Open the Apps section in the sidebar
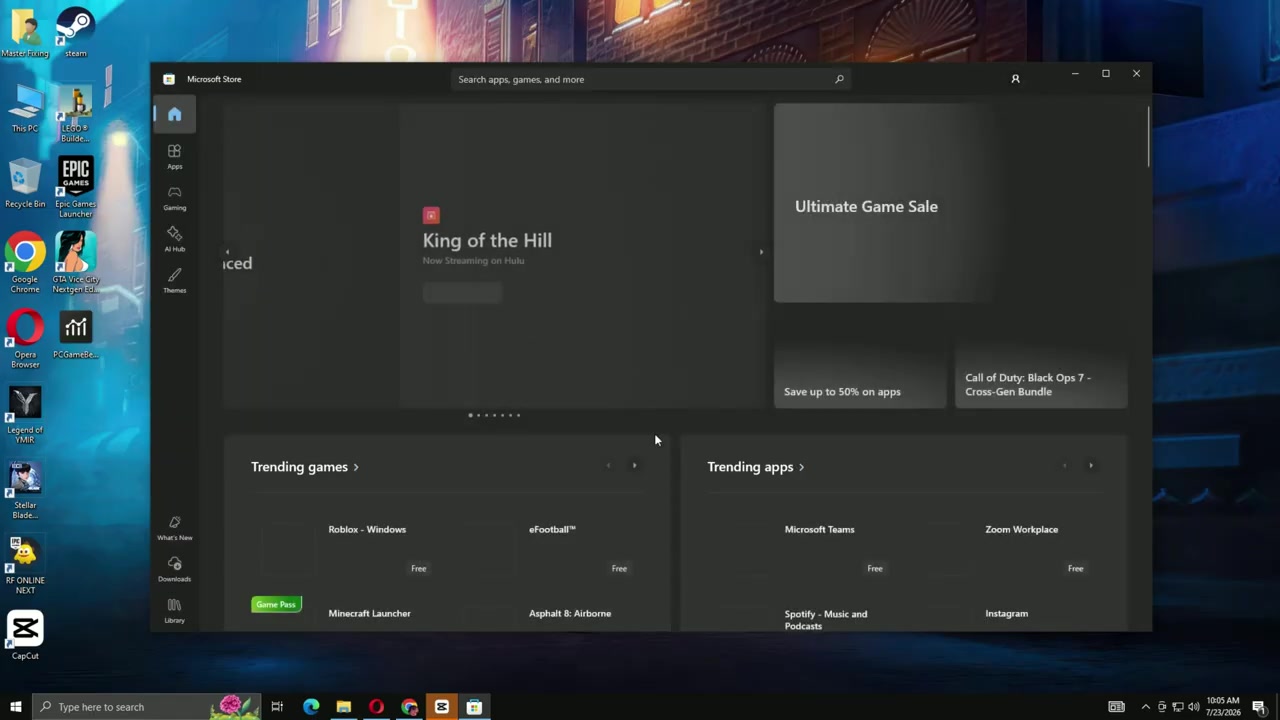1280x720 pixels. tap(174, 156)
